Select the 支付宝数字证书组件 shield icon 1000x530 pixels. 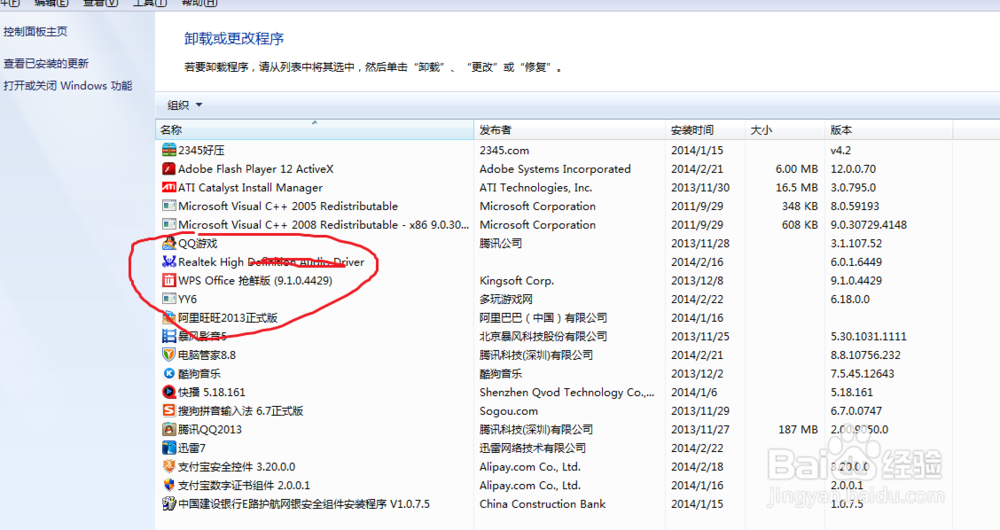(168, 485)
